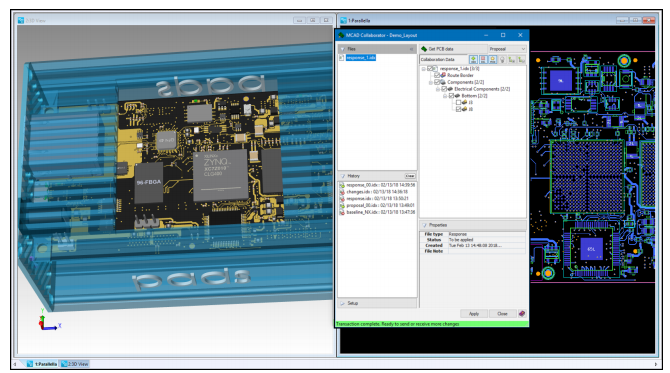Collapse the Components tree node
Image resolution: width=670 pixels, height=373 pixels.
pos(431,82)
